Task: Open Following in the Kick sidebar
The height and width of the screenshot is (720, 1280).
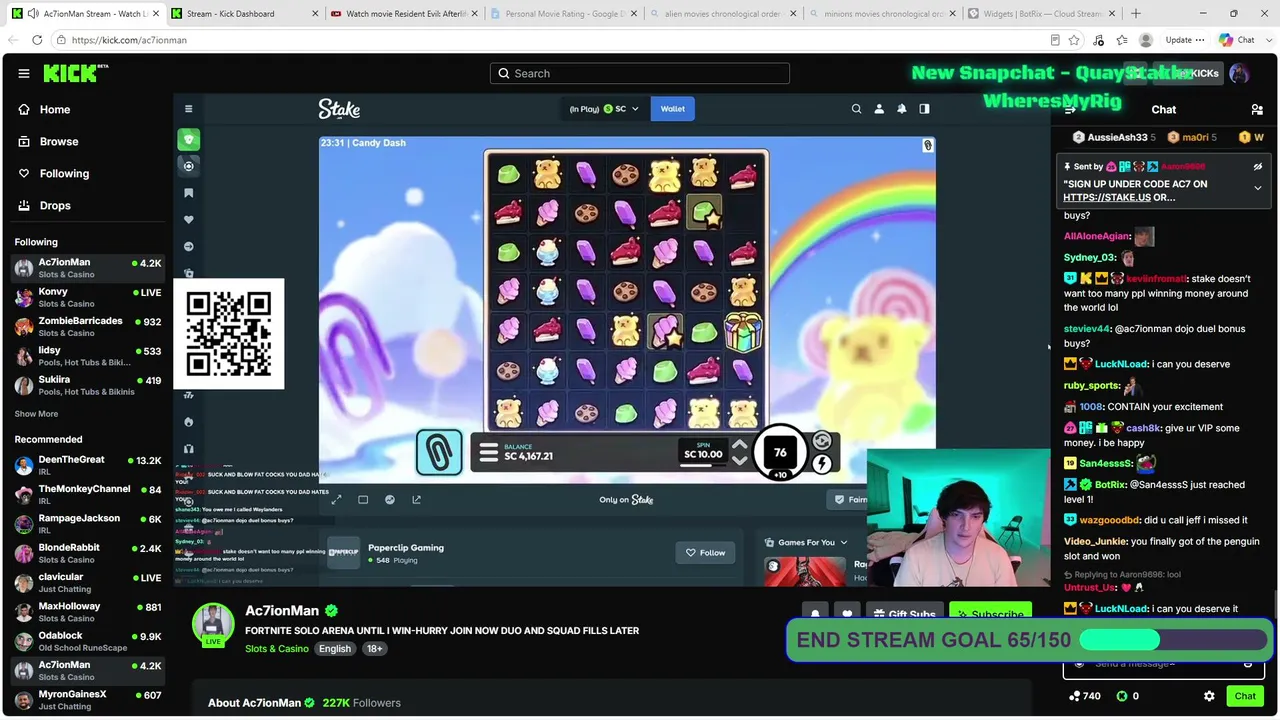Action: [x=64, y=173]
